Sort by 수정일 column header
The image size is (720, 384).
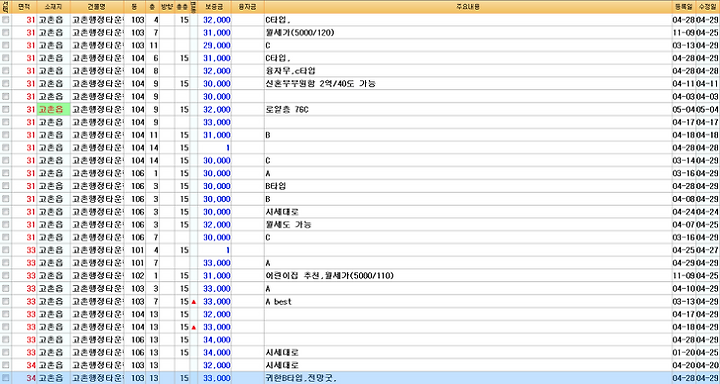tap(708, 7)
